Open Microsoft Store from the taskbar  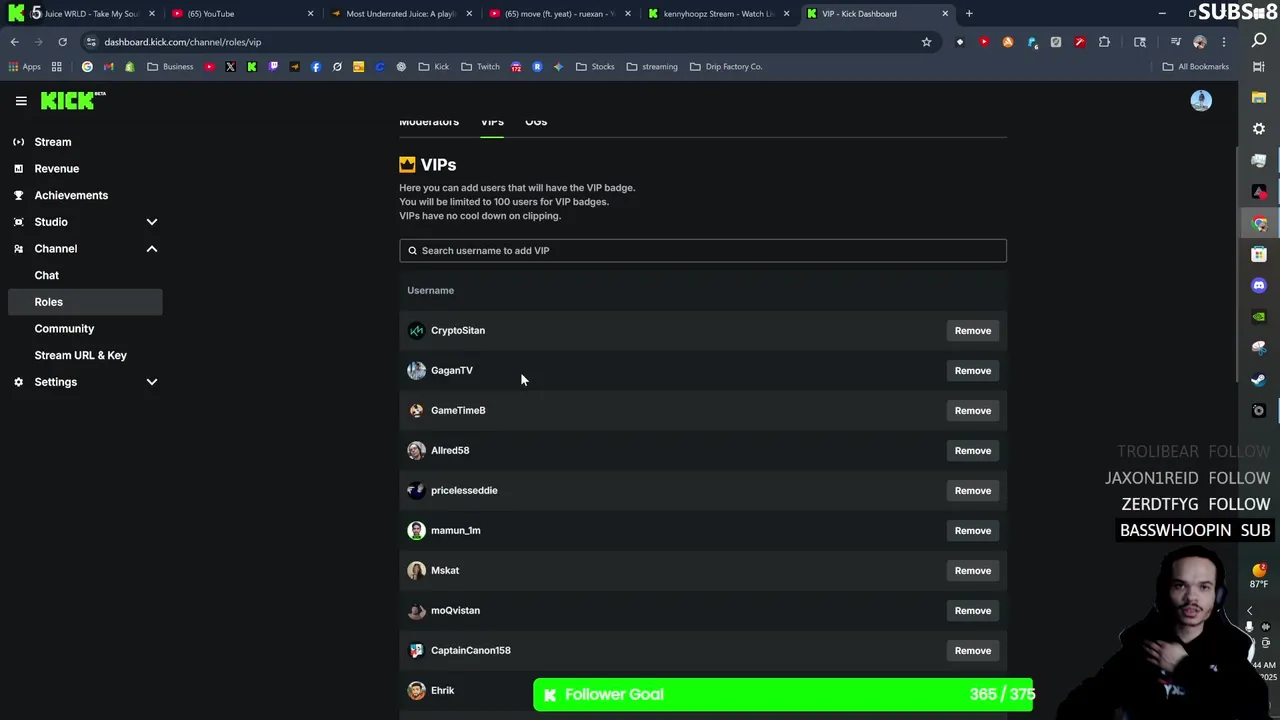tap(1259, 254)
